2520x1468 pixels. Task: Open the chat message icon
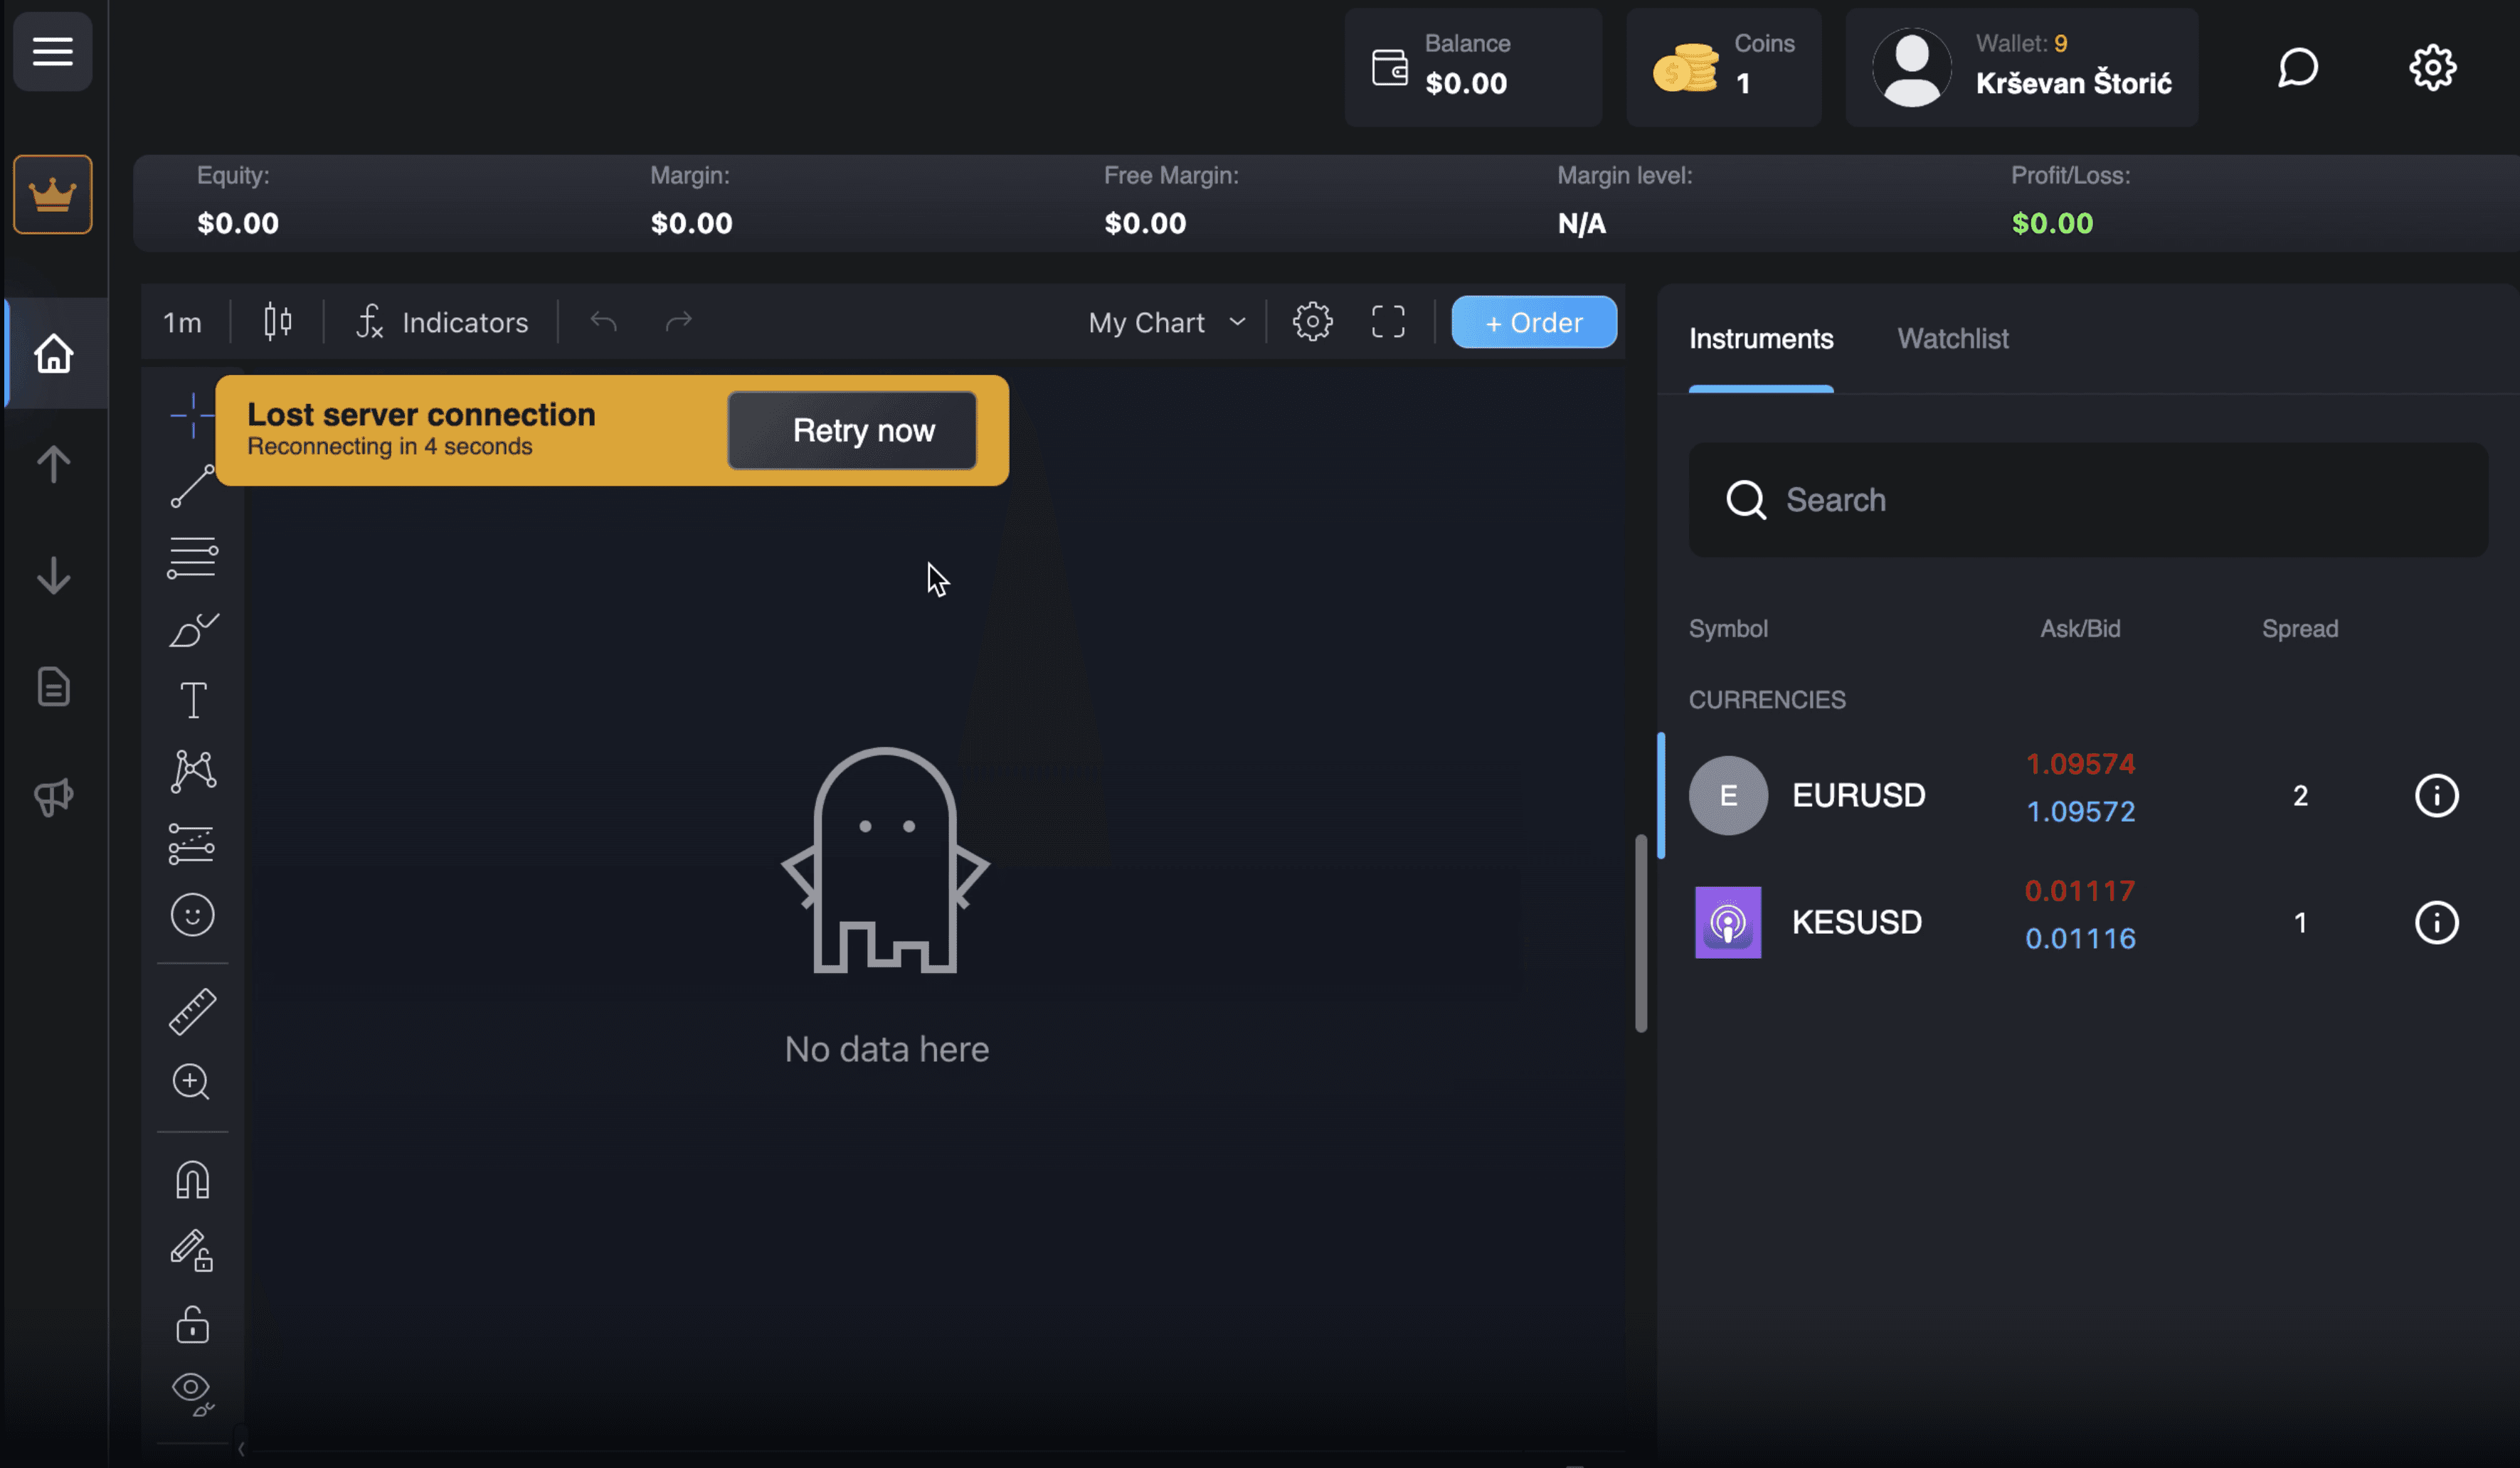(2297, 68)
